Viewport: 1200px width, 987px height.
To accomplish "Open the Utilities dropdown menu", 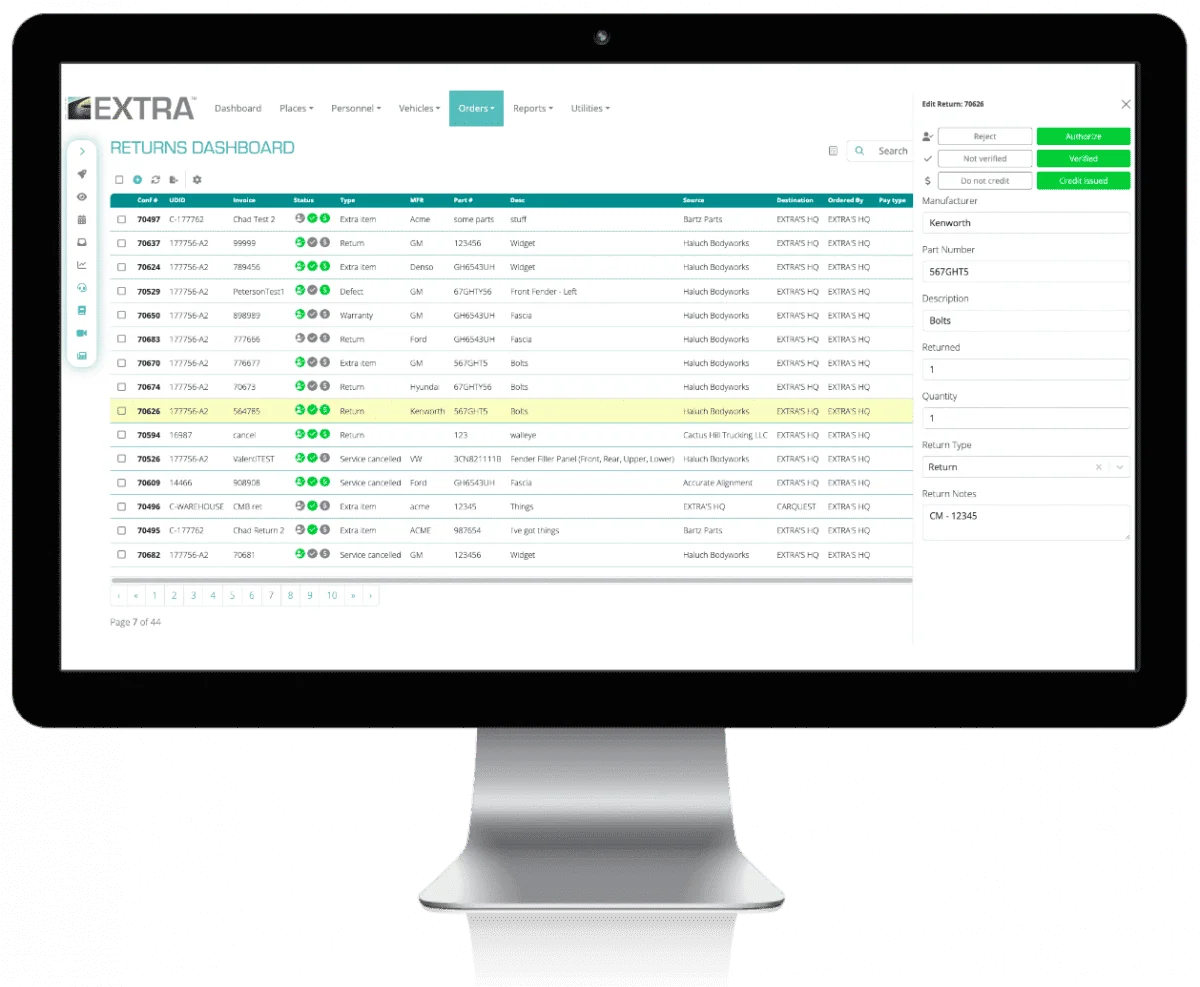I will point(590,108).
